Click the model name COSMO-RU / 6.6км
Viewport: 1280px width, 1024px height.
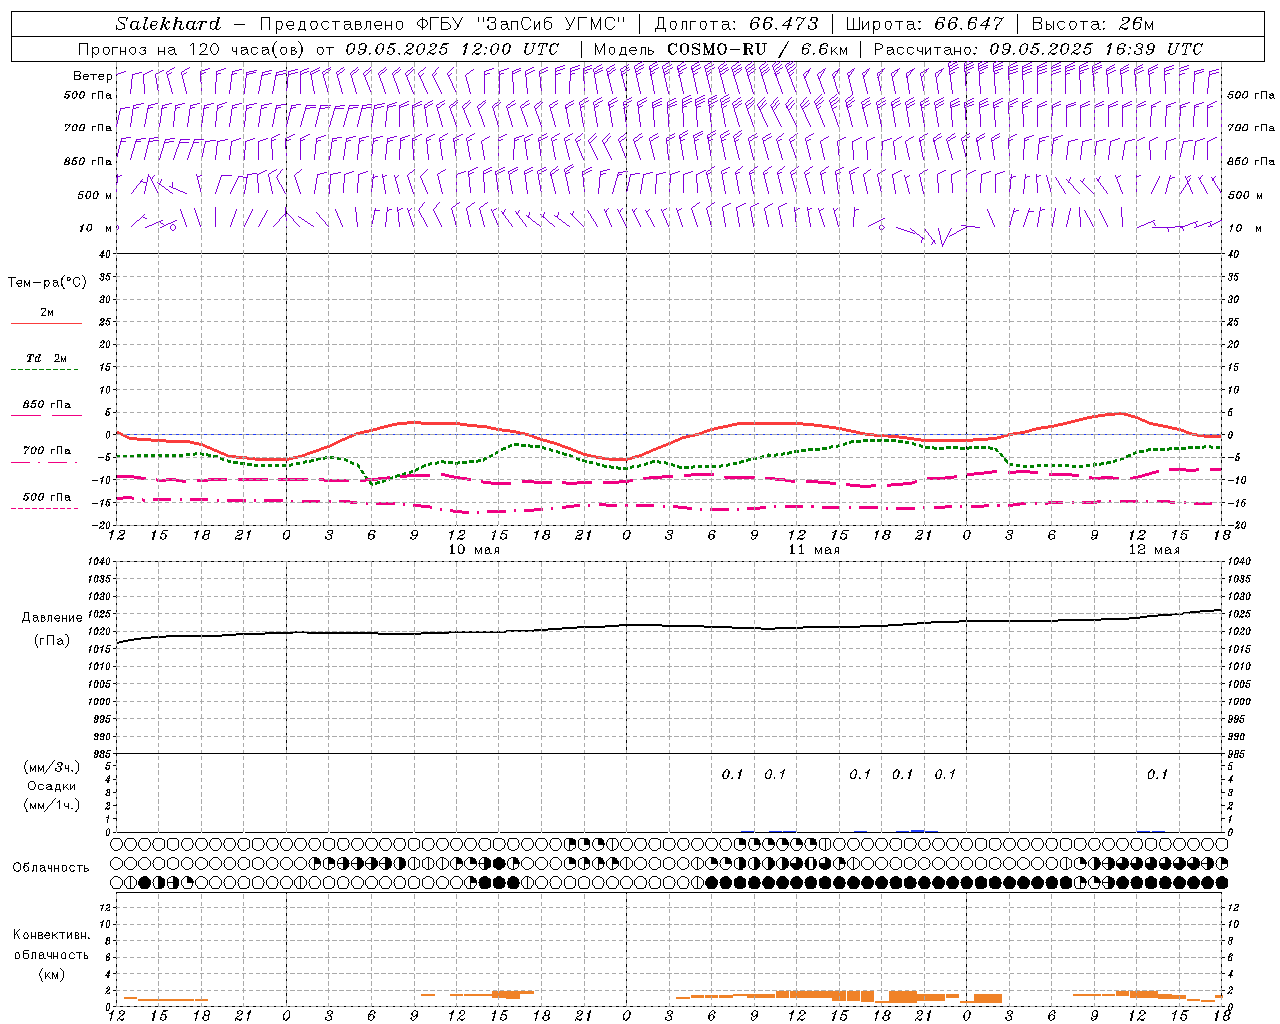point(757,49)
